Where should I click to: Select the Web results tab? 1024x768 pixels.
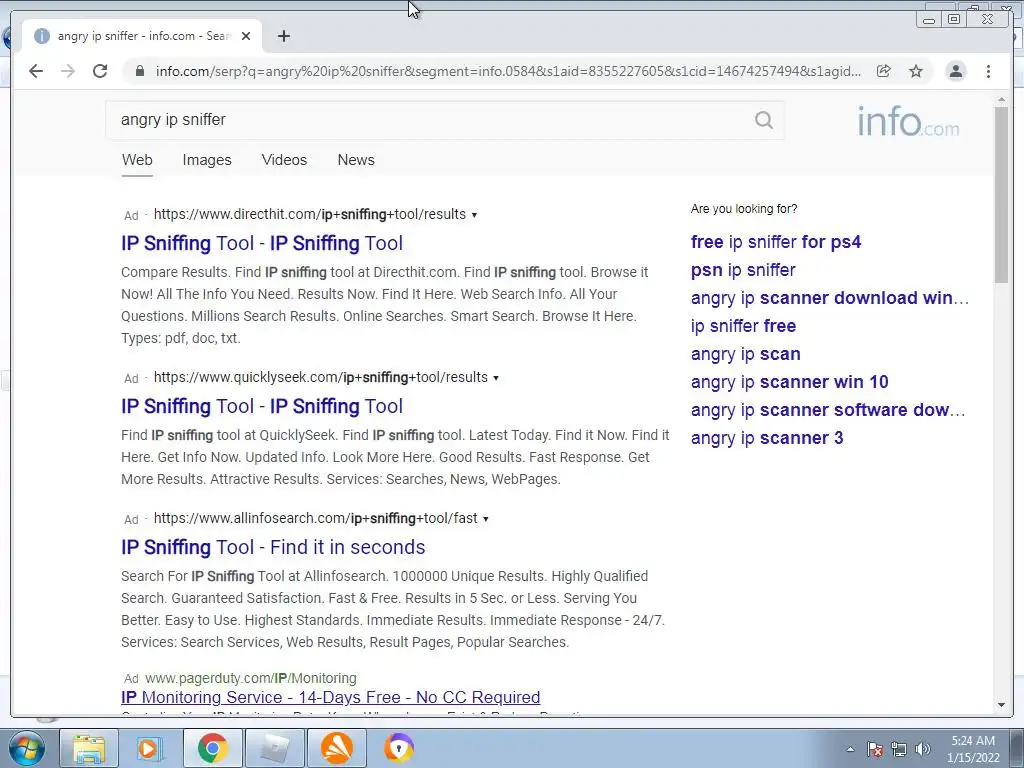tap(137, 160)
